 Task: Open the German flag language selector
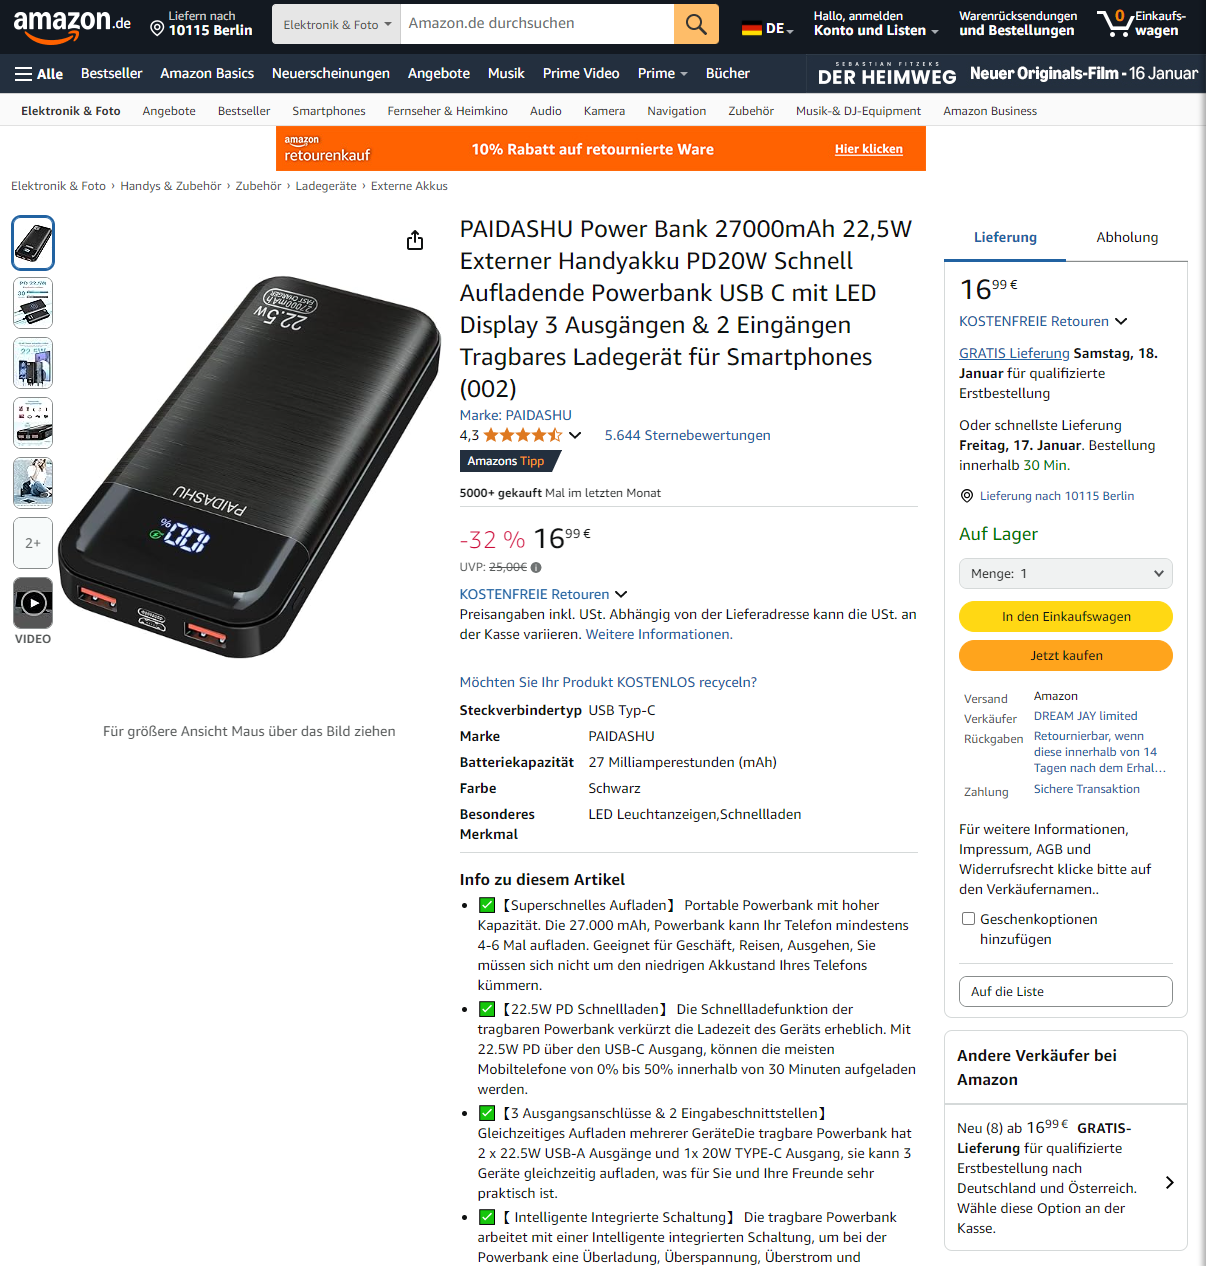767,29
